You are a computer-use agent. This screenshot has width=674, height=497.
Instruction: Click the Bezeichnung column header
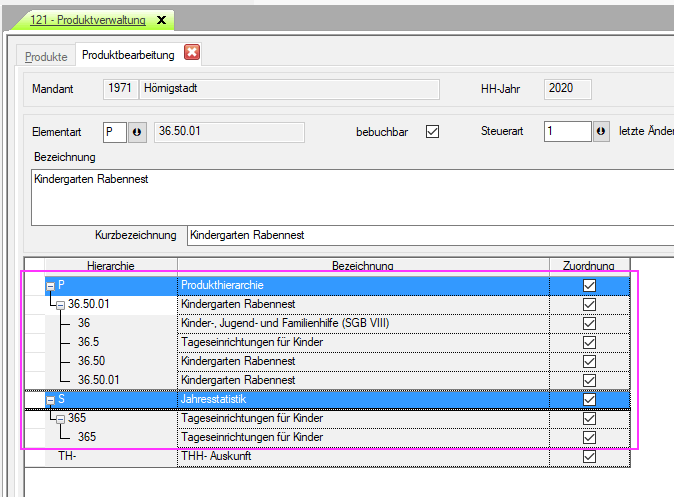tap(362, 265)
